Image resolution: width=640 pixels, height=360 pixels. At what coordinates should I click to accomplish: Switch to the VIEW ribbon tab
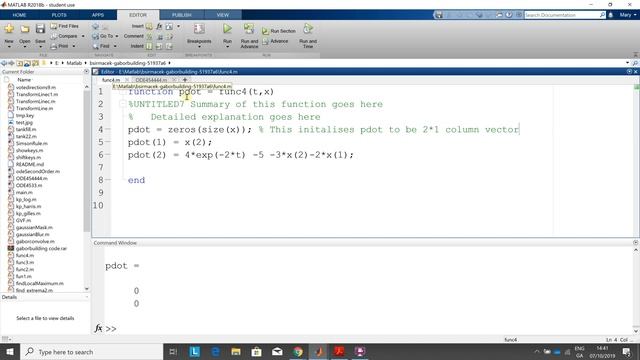[222, 15]
